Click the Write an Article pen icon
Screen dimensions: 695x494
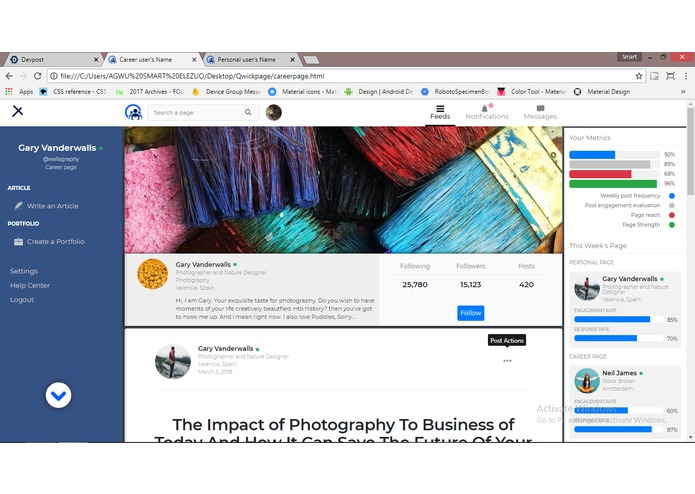(x=18, y=206)
